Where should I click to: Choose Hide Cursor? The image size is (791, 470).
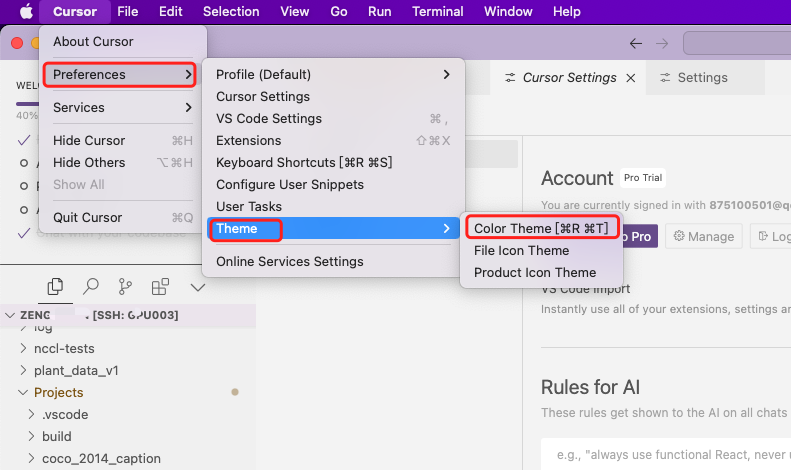tap(123, 140)
